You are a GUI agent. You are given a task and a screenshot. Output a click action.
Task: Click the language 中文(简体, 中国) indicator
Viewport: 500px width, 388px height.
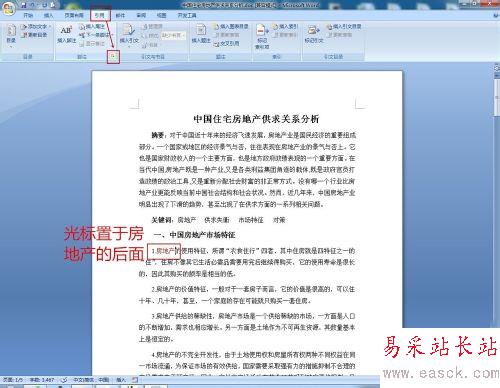tap(91, 380)
